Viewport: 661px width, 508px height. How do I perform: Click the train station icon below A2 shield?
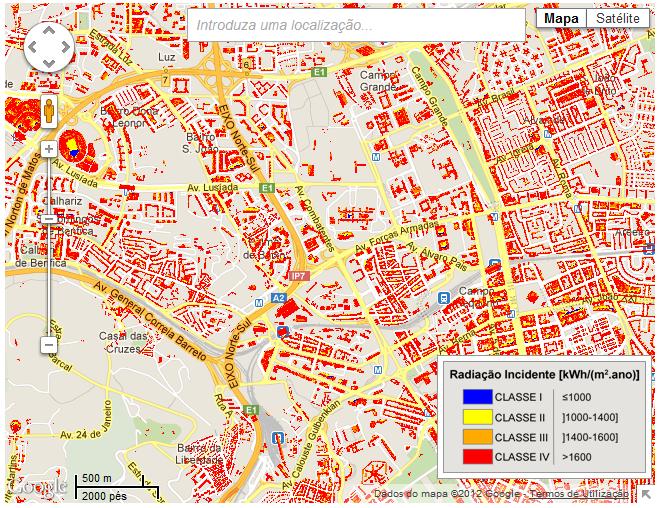(x=282, y=332)
